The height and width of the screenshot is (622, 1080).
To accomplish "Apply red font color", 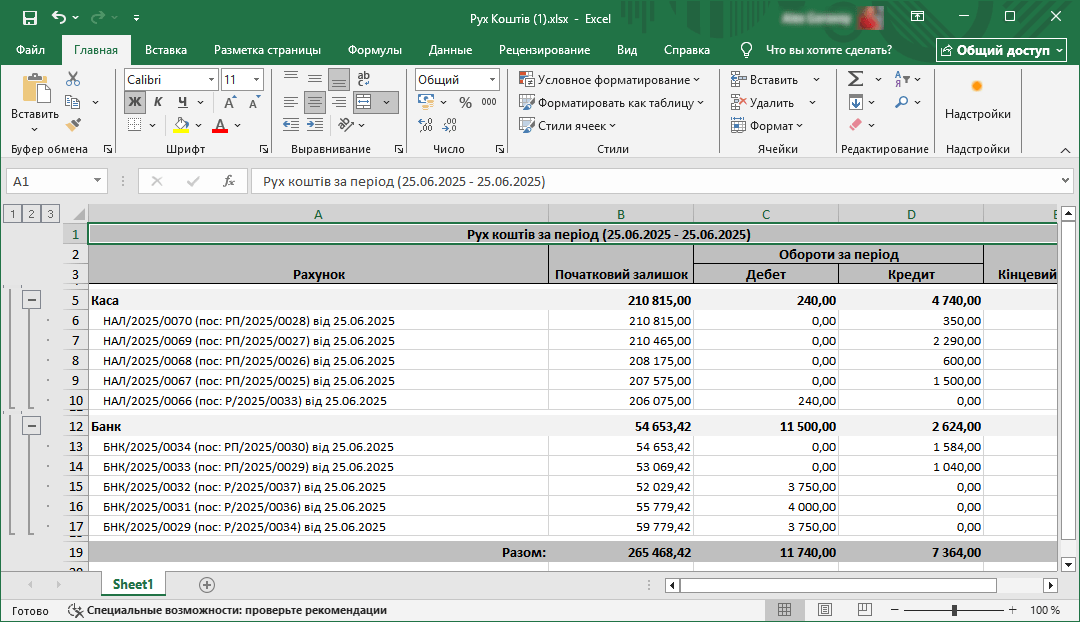I will [220, 125].
